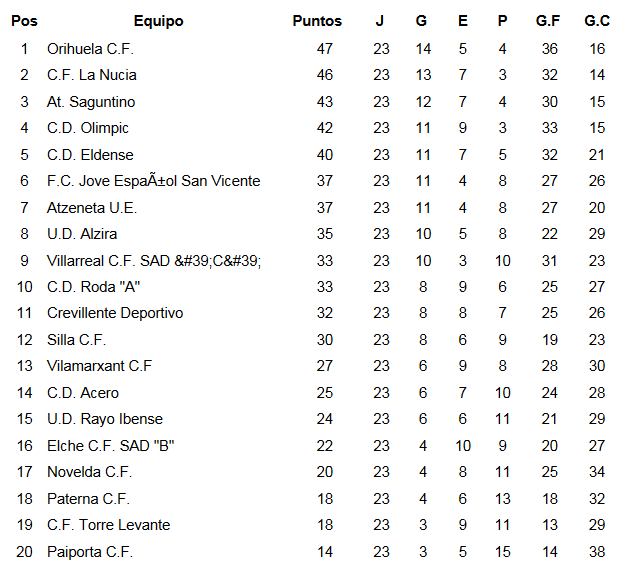This screenshot has width=629, height=574.
Task: Select C.D. Eldense in the table
Action: pos(90,155)
